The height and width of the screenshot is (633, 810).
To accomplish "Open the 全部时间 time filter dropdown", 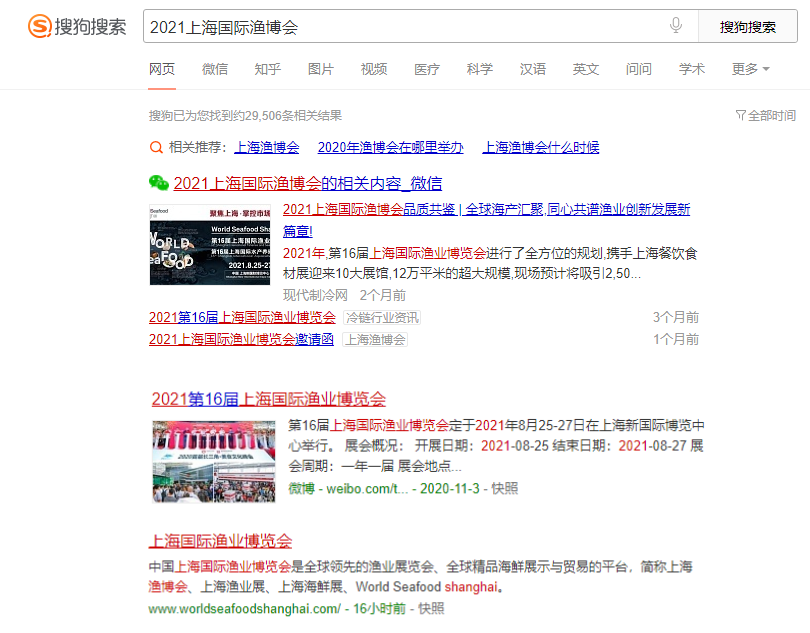I will (x=770, y=116).
